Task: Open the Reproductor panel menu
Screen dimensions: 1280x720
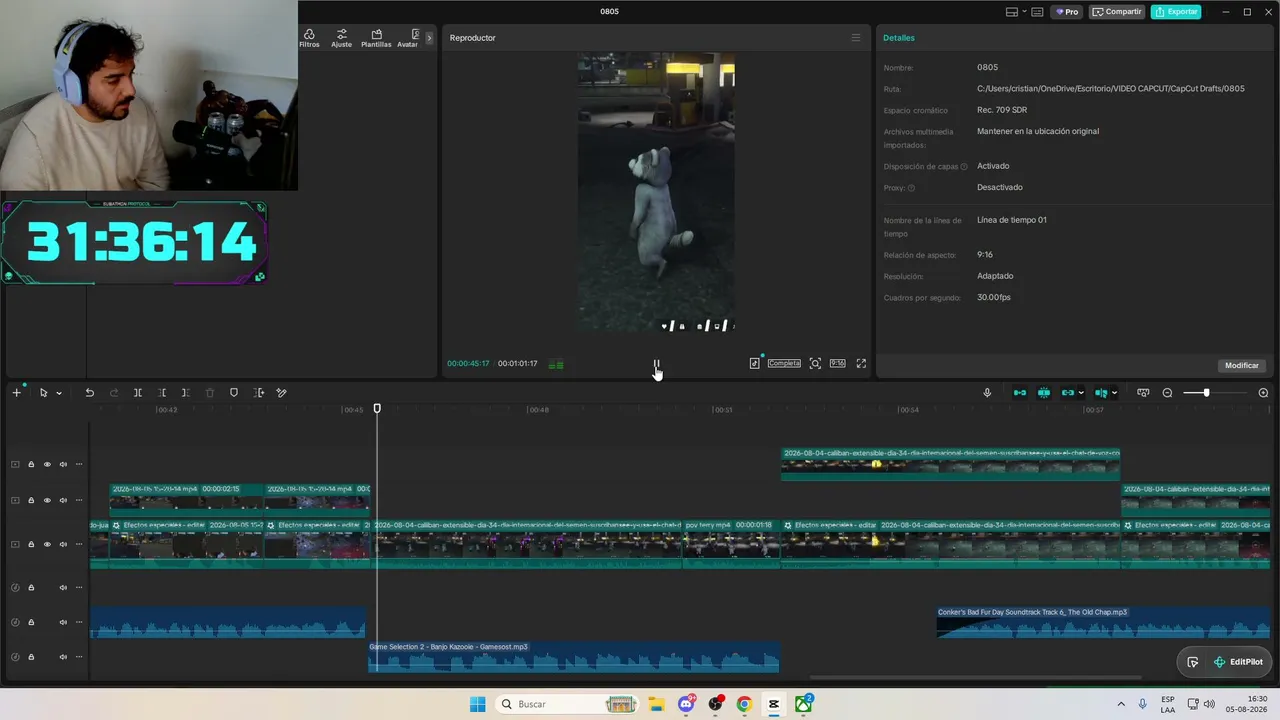Action: tap(855, 38)
